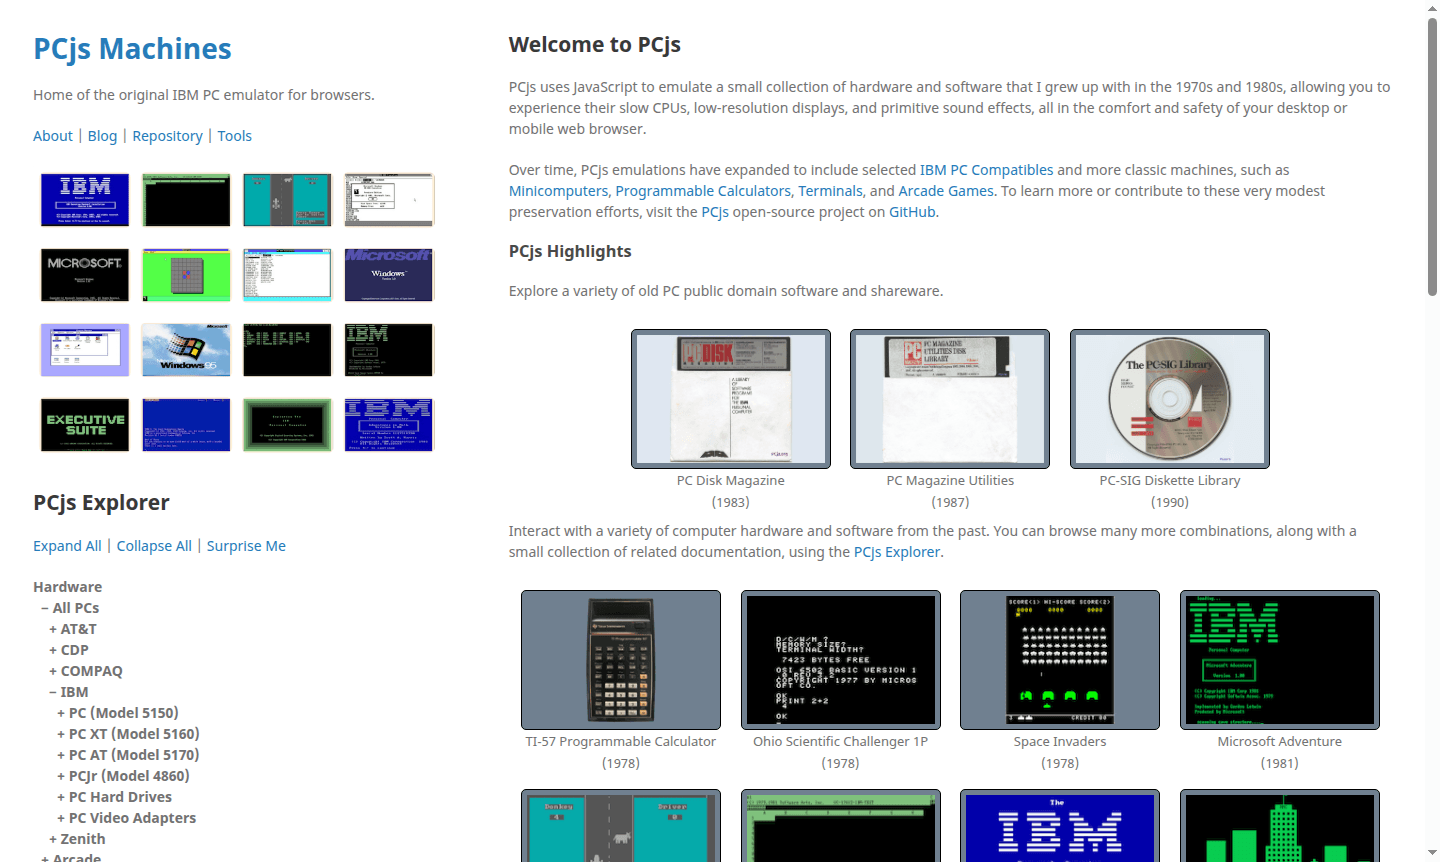The width and height of the screenshot is (1440, 862).
Task: Select the teal Donkey driving game thumbnail
Action: point(620,826)
